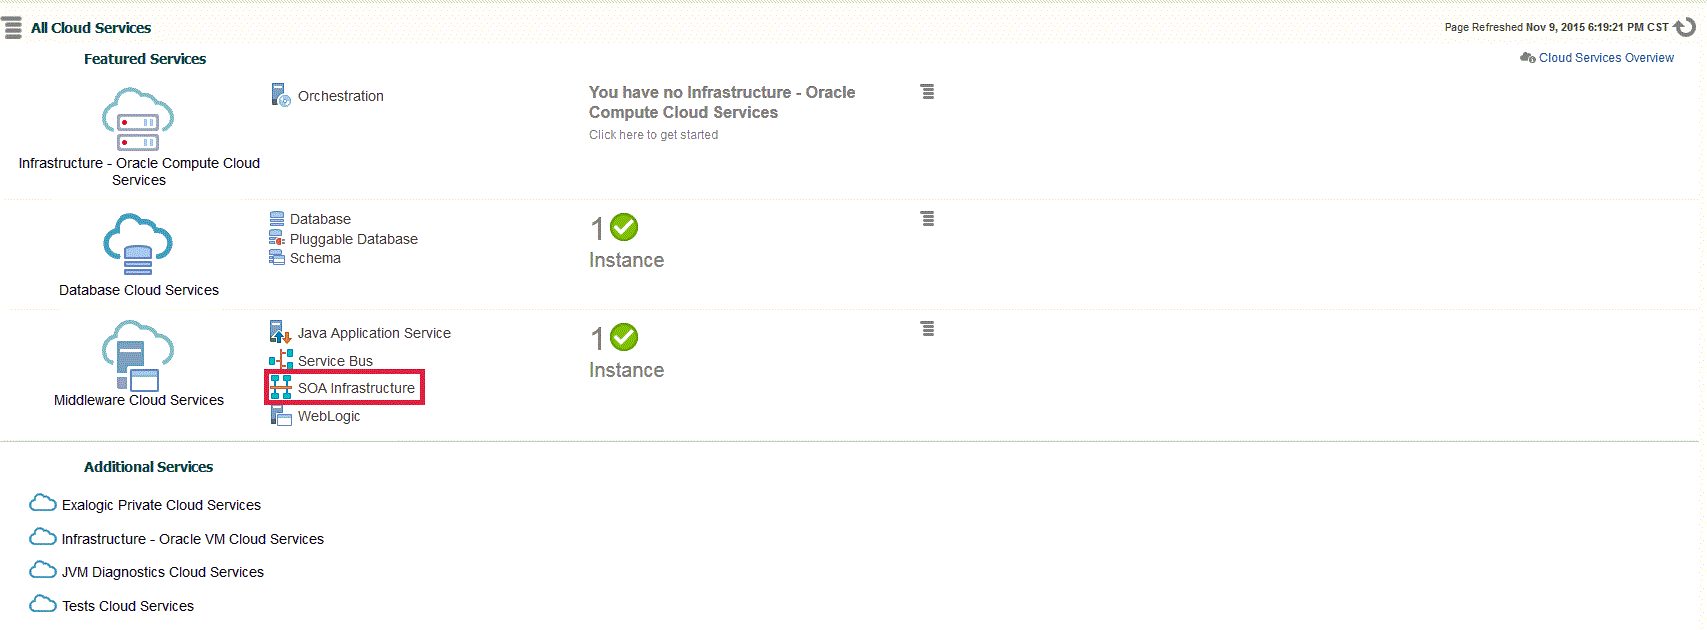
Task: Open the Infrastructure Compute row options menu
Action: 928,92
